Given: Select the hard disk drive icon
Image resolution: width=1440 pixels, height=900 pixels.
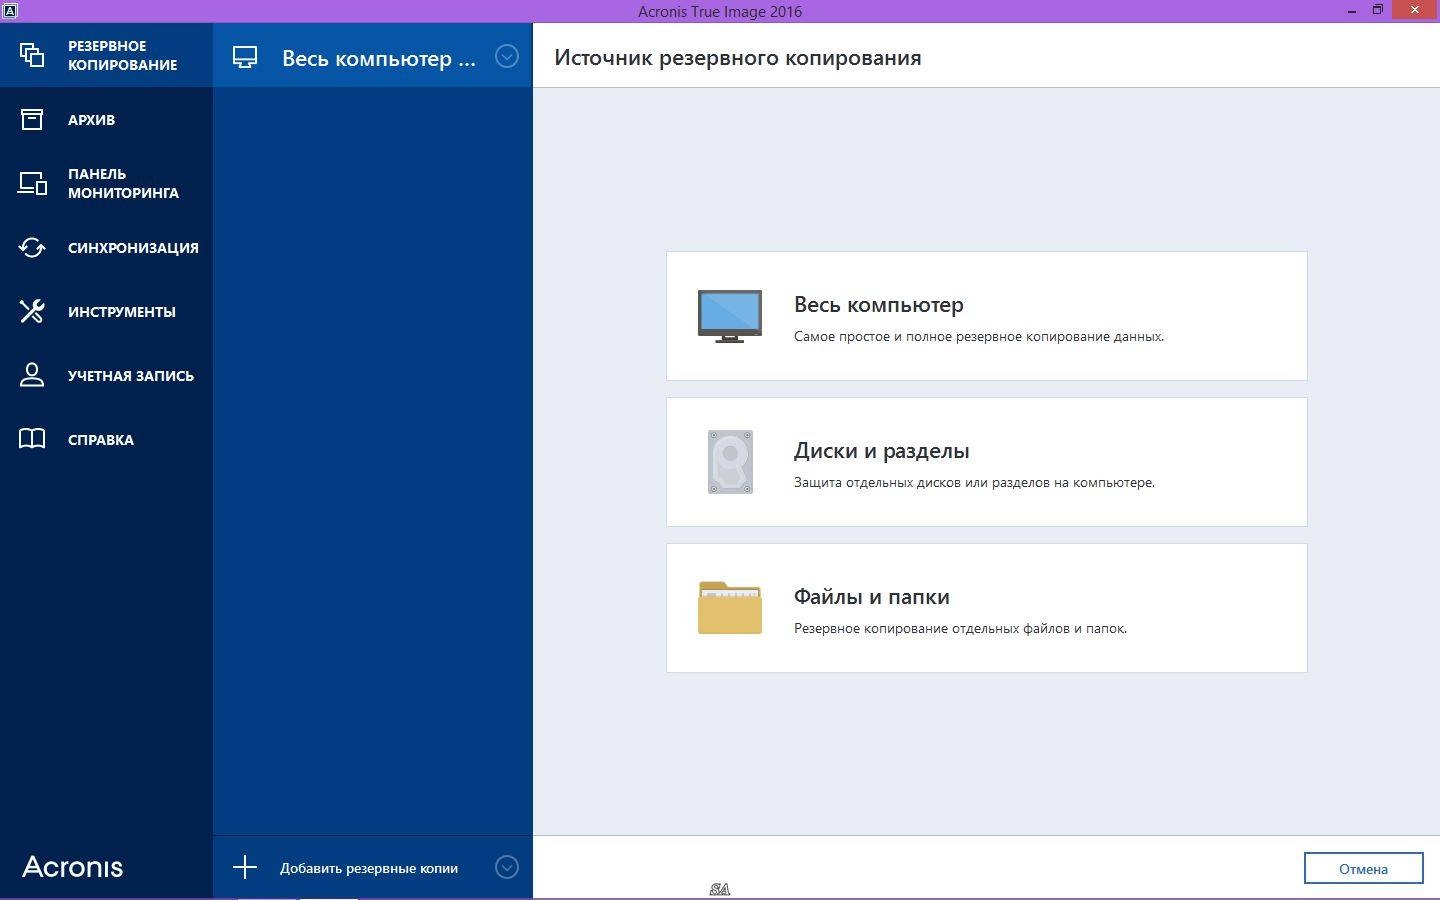Looking at the screenshot, I should pos(730,462).
